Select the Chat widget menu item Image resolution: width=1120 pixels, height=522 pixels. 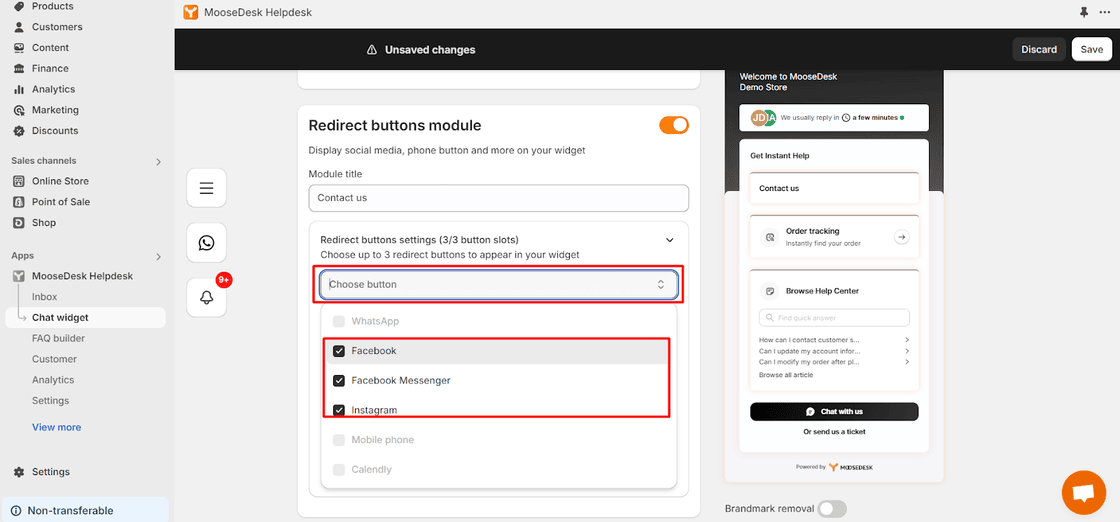(86, 318)
